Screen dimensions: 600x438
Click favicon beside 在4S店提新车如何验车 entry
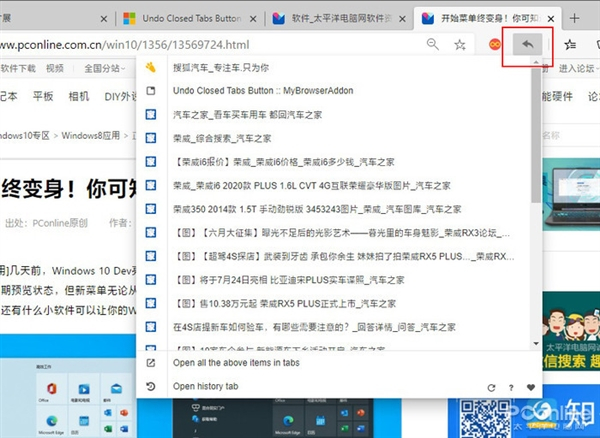(151, 327)
